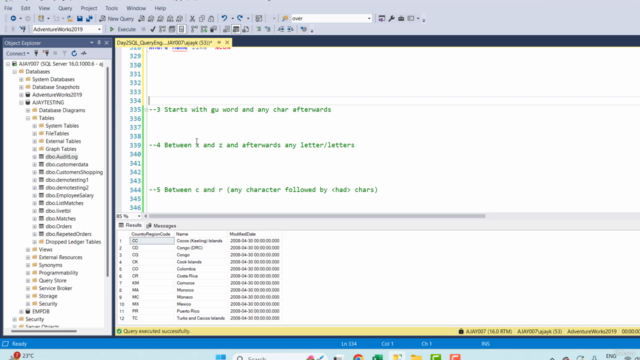Toggle IntelliSense Enabled button
Viewport: 640px width, 360px height.
click(x=182, y=29)
